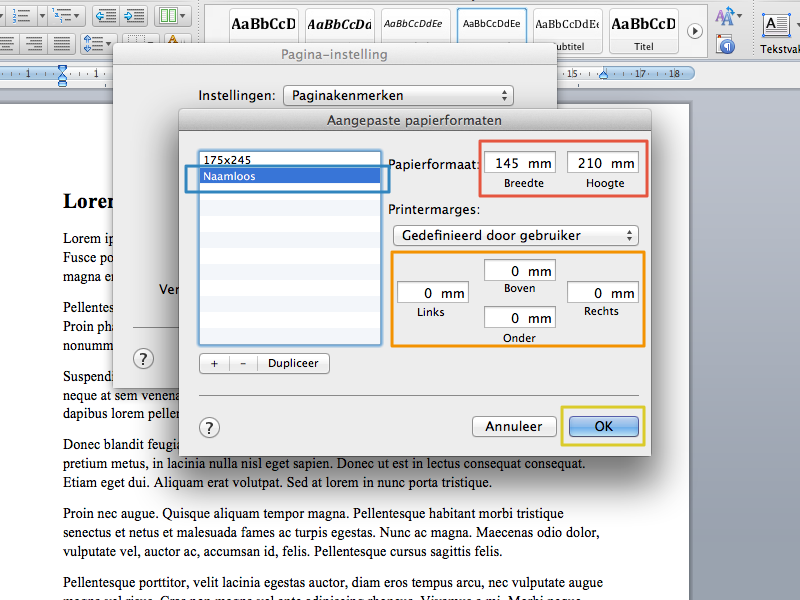
Task: Open the columns layout tool
Action: tap(172, 15)
